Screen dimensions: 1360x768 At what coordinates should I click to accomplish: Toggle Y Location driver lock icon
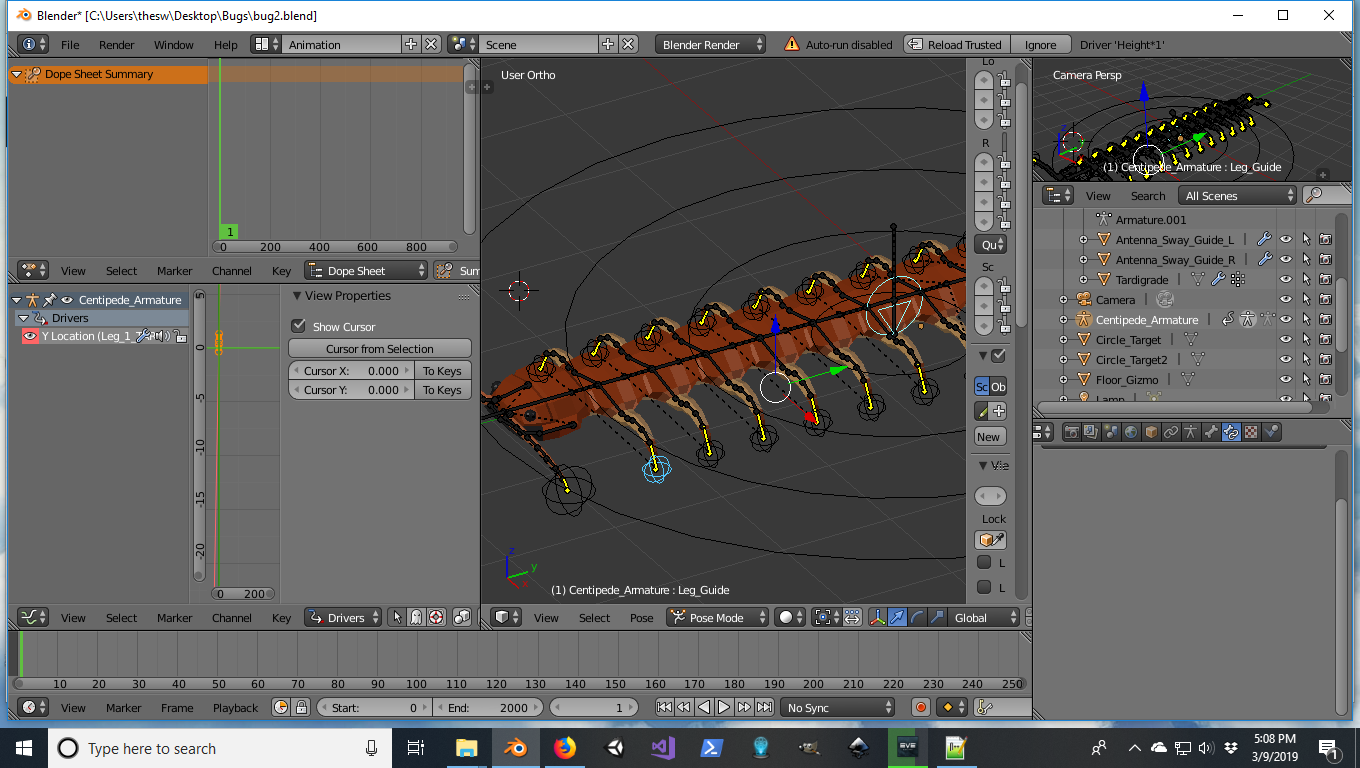click(180, 336)
